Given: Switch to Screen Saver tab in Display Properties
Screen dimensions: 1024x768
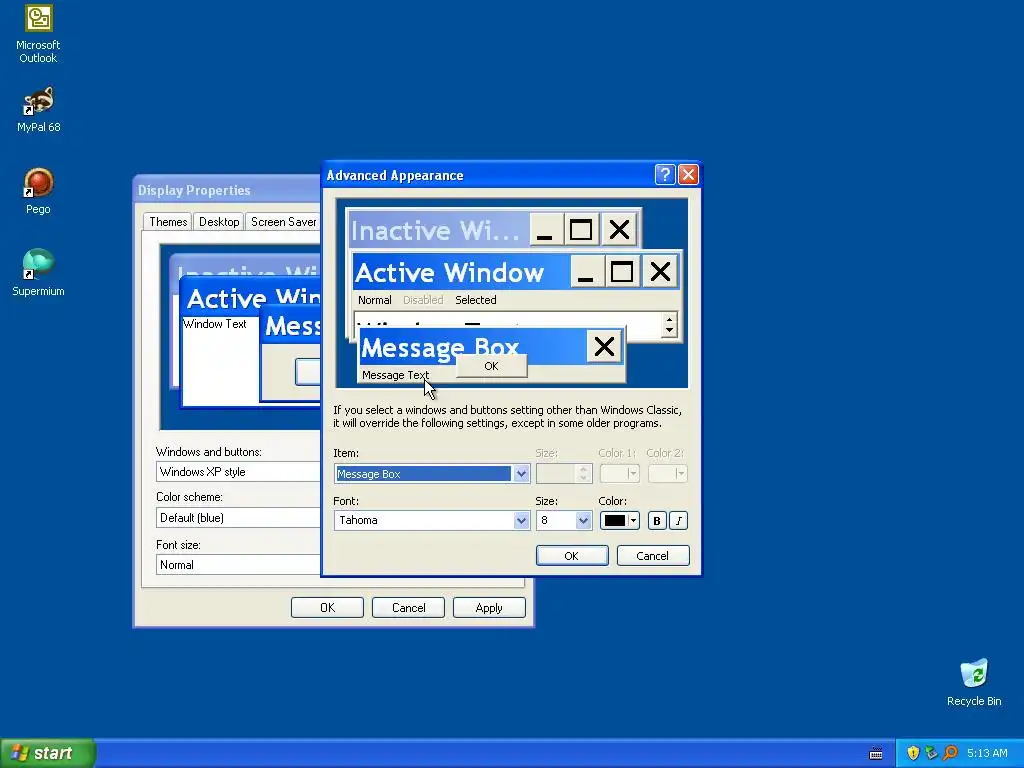Looking at the screenshot, I should pyautogui.click(x=283, y=222).
